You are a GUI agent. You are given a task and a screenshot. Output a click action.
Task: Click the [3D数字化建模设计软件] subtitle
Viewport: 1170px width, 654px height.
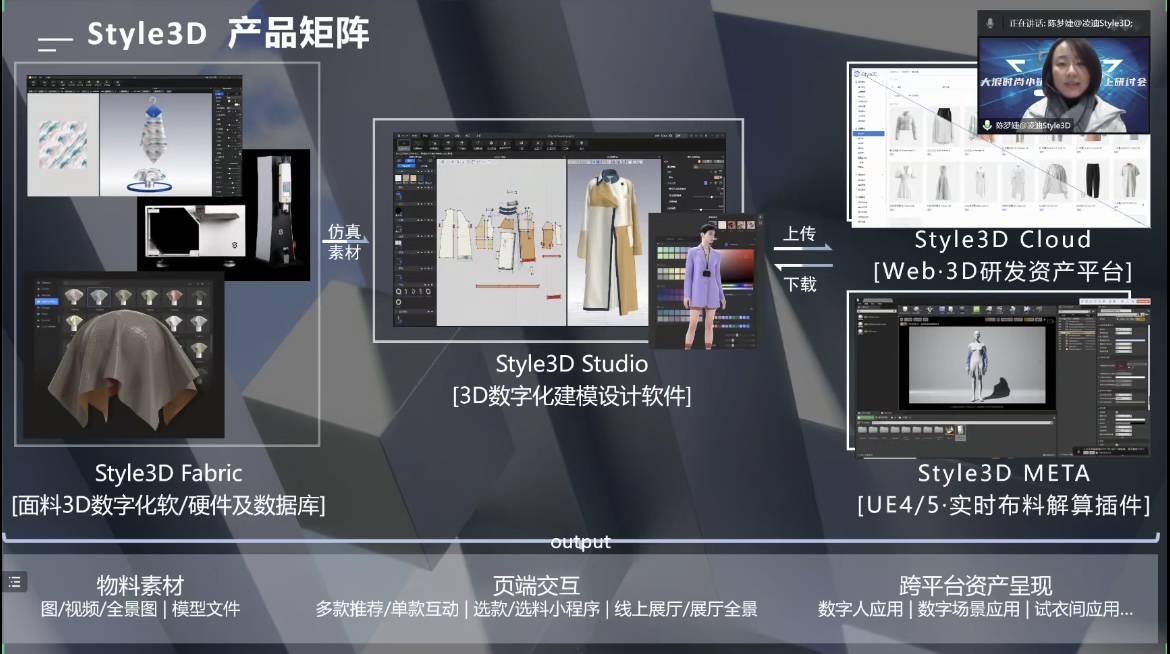coord(572,396)
